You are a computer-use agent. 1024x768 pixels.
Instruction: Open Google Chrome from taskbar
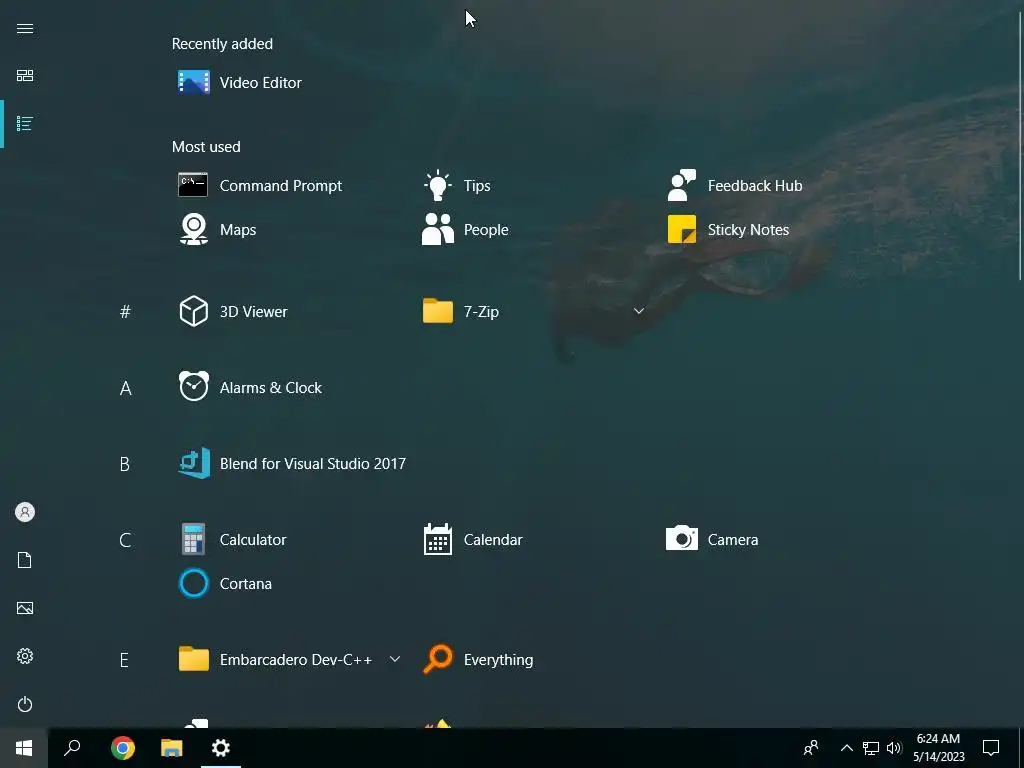(123, 748)
